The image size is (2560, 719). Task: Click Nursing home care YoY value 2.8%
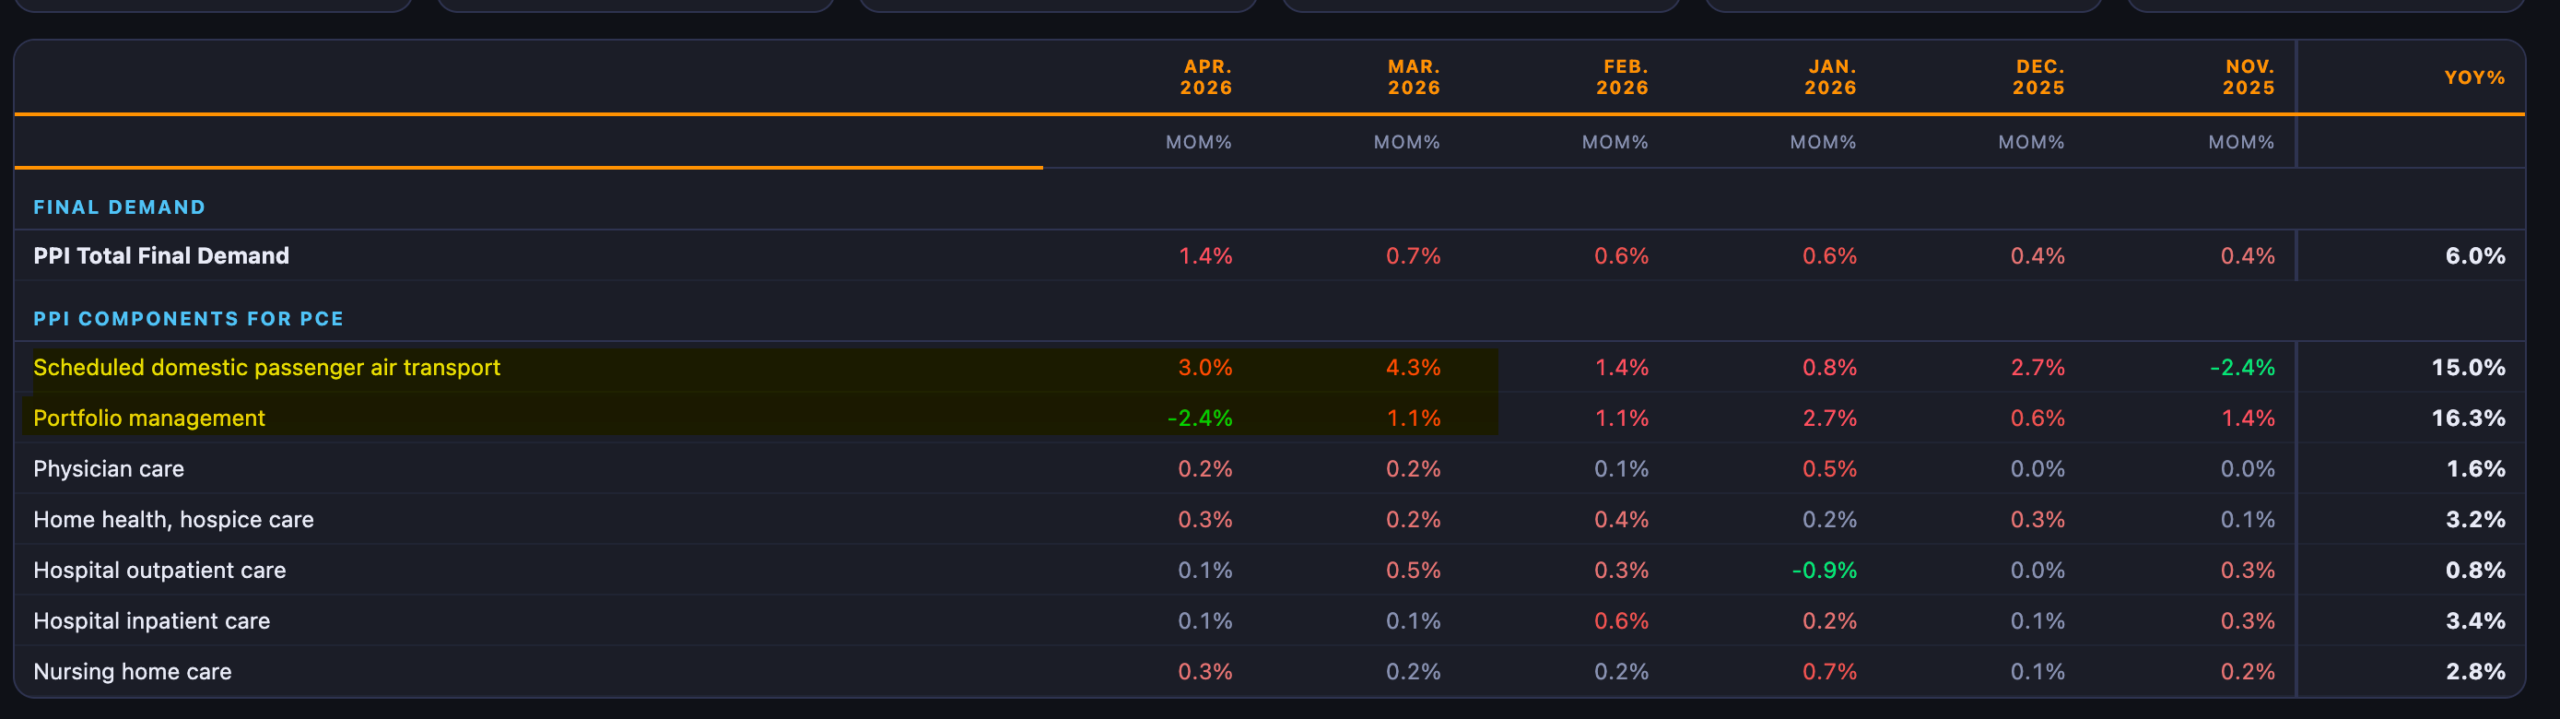[x=2476, y=672]
